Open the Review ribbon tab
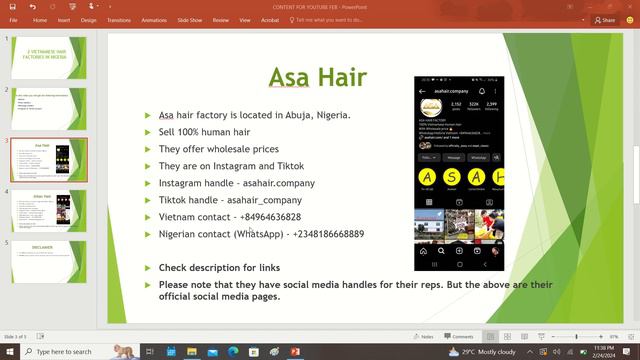Image resolution: width=640 pixels, height=360 pixels. coord(220,20)
